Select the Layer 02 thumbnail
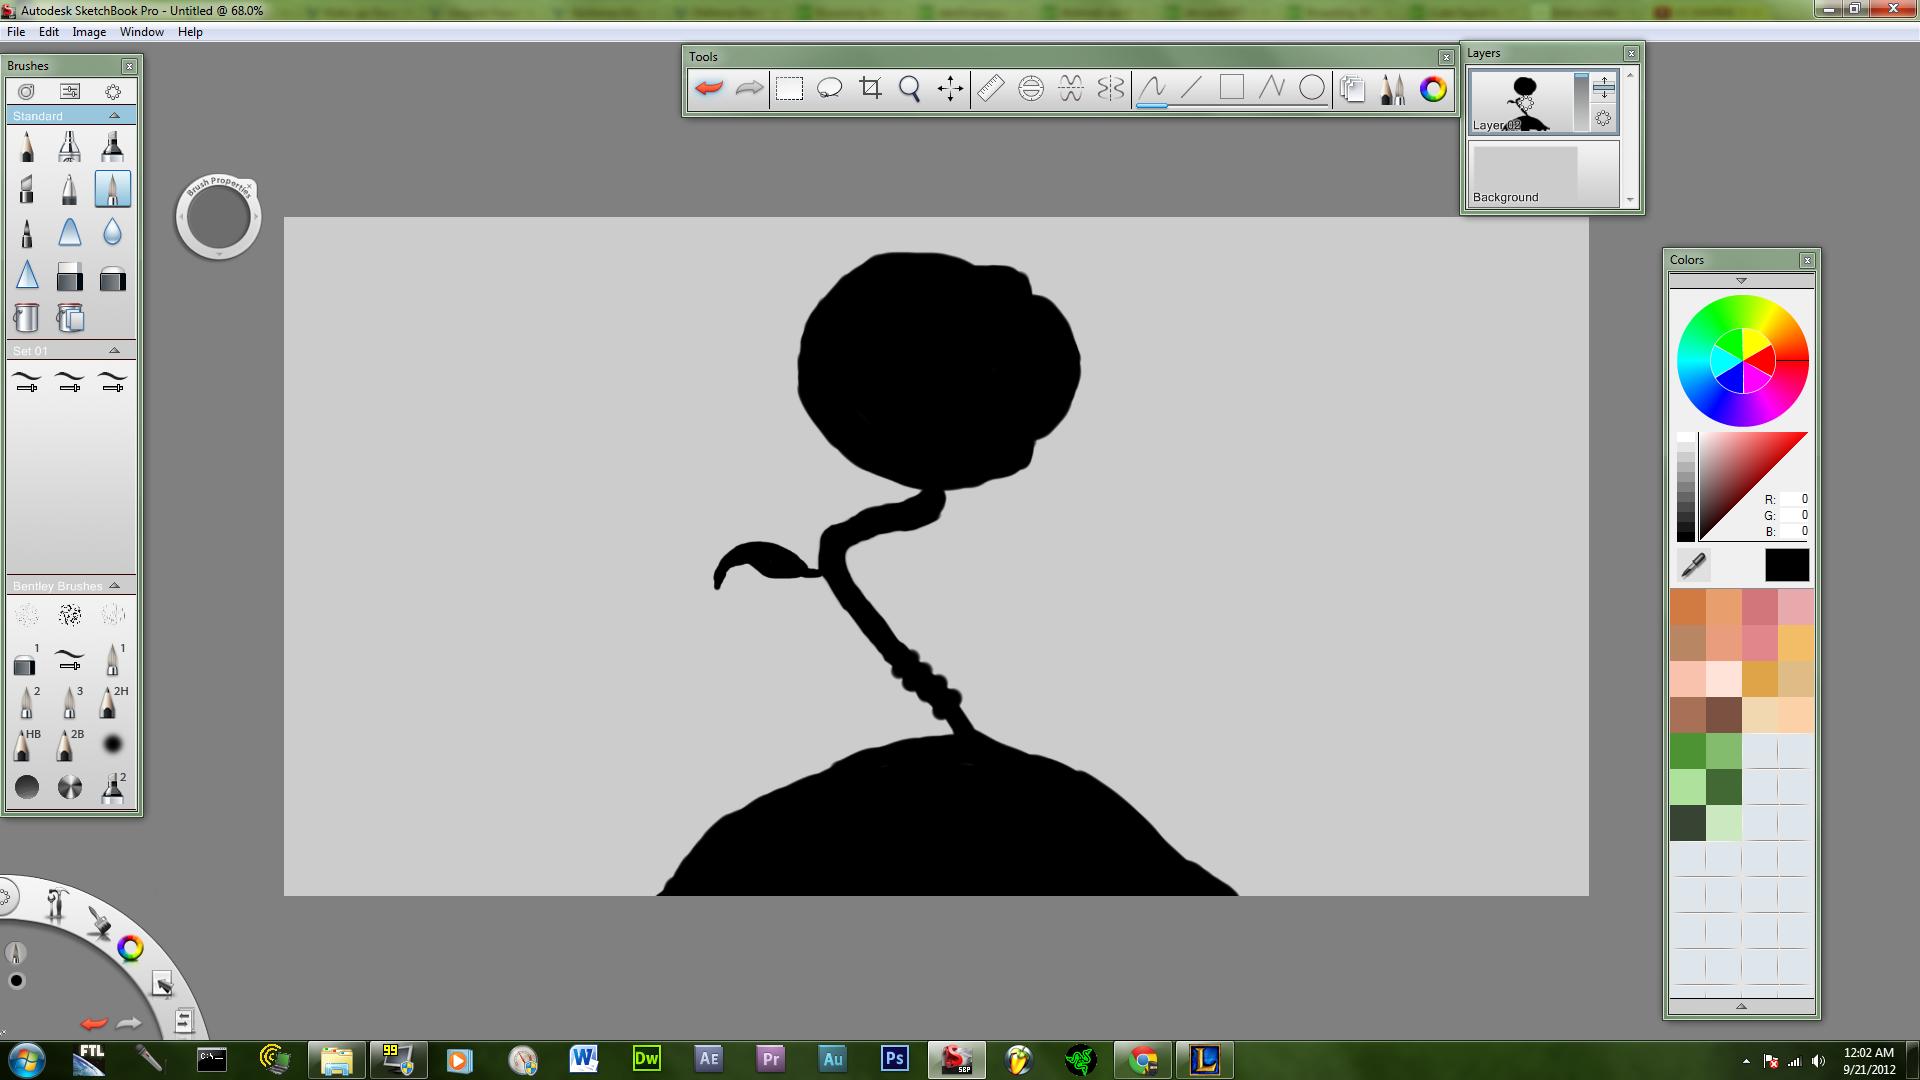This screenshot has height=1080, width=1920. coord(1521,102)
